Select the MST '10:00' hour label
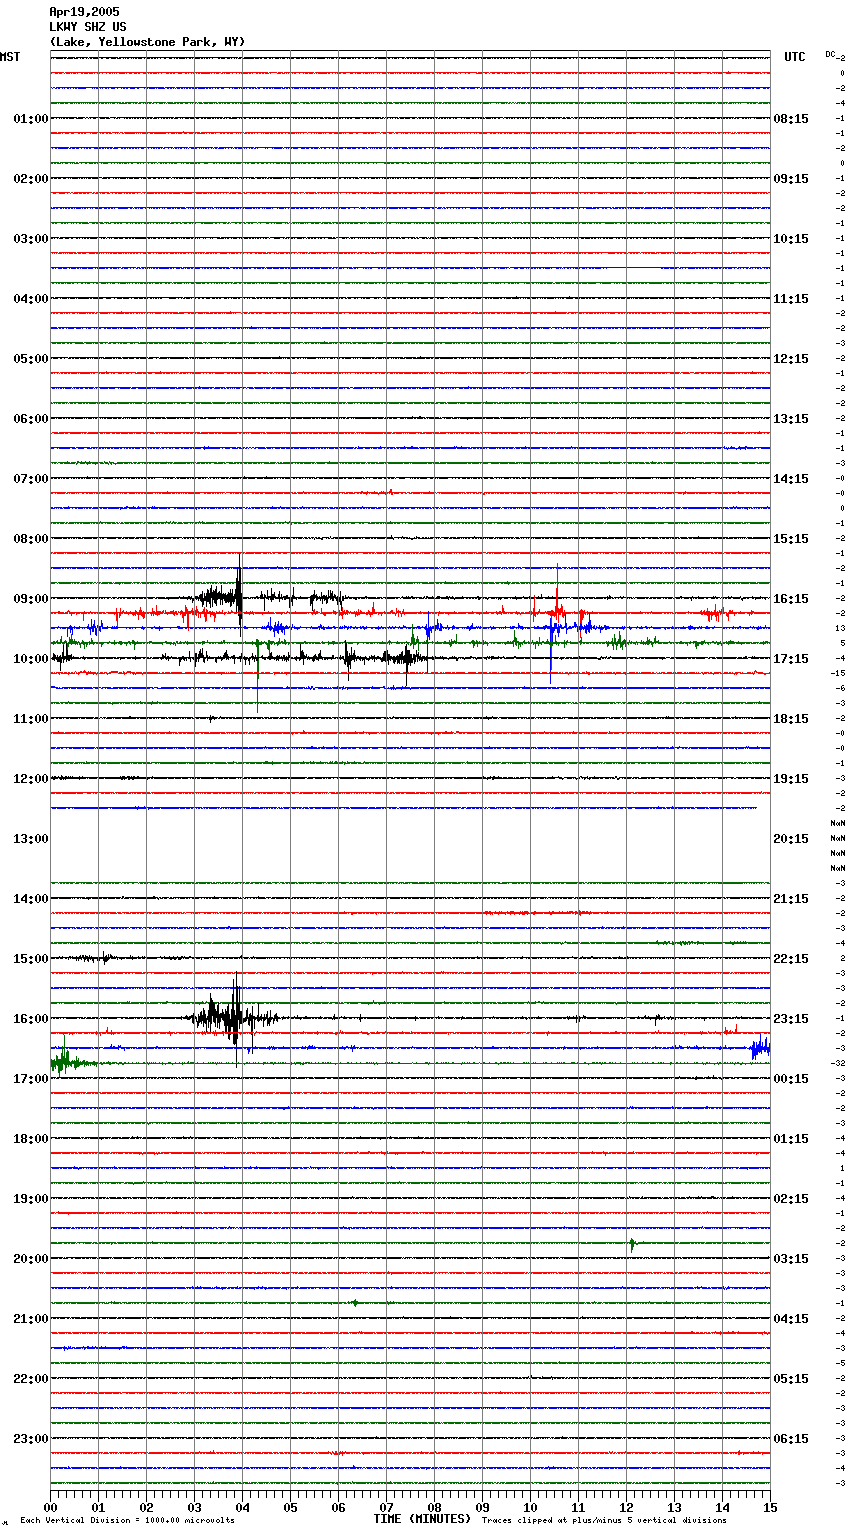 (31, 659)
